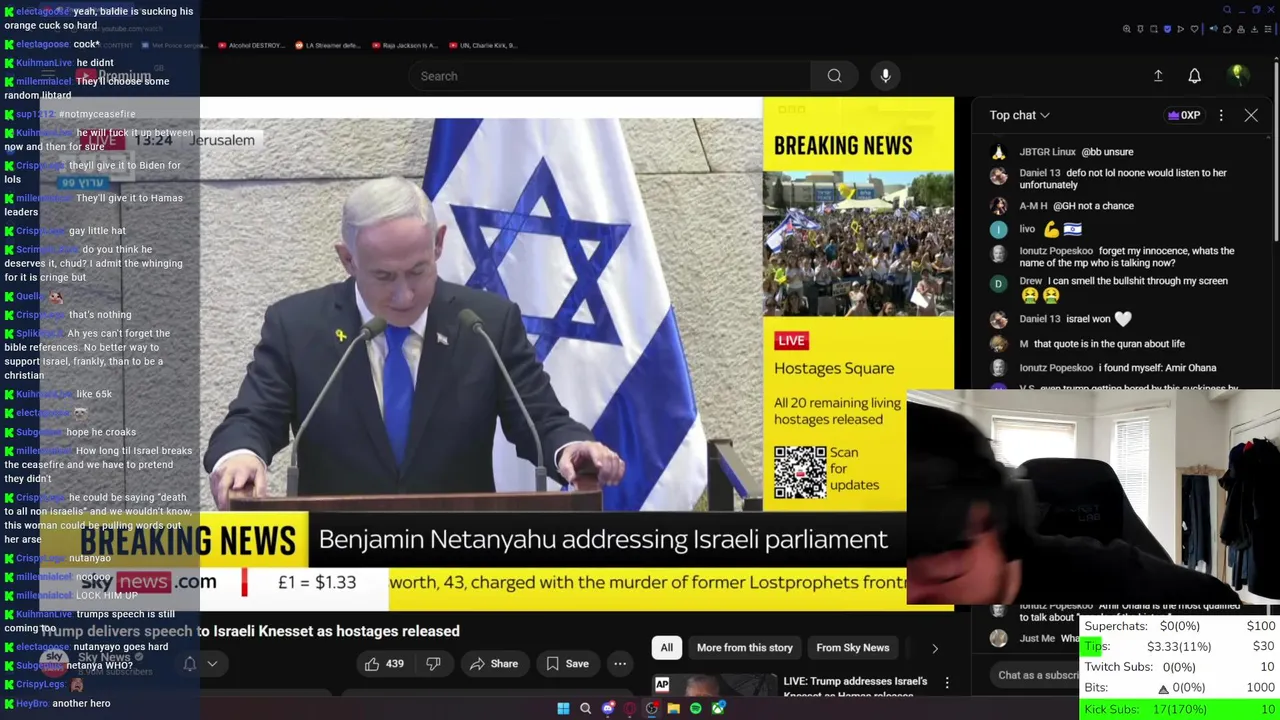Click Drew's 'I can smell the bullshit' message
Screen dimensions: 1280x720
(1110, 288)
